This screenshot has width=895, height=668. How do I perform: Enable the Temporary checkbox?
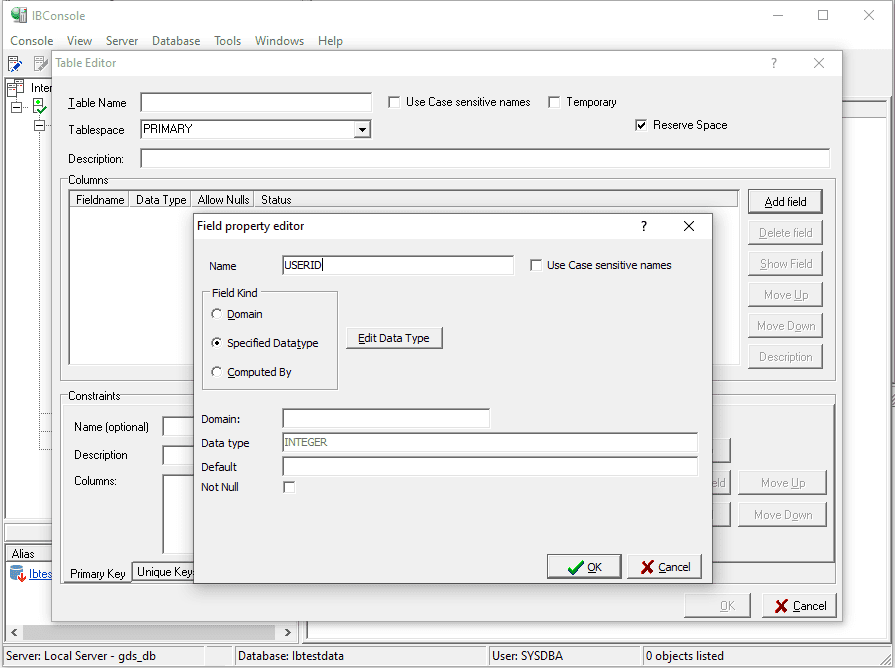tap(553, 101)
